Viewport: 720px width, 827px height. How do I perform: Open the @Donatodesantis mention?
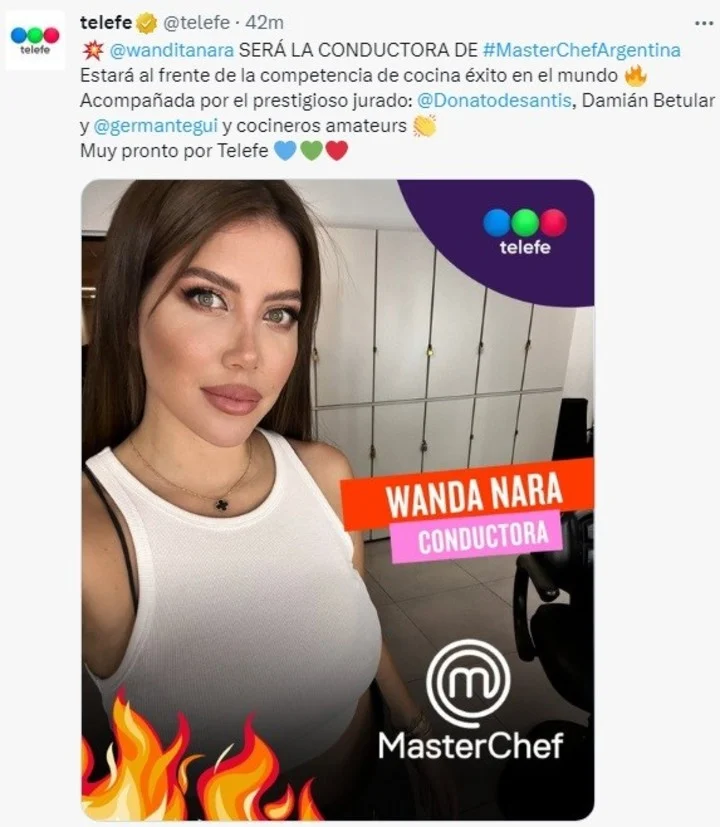(494, 100)
